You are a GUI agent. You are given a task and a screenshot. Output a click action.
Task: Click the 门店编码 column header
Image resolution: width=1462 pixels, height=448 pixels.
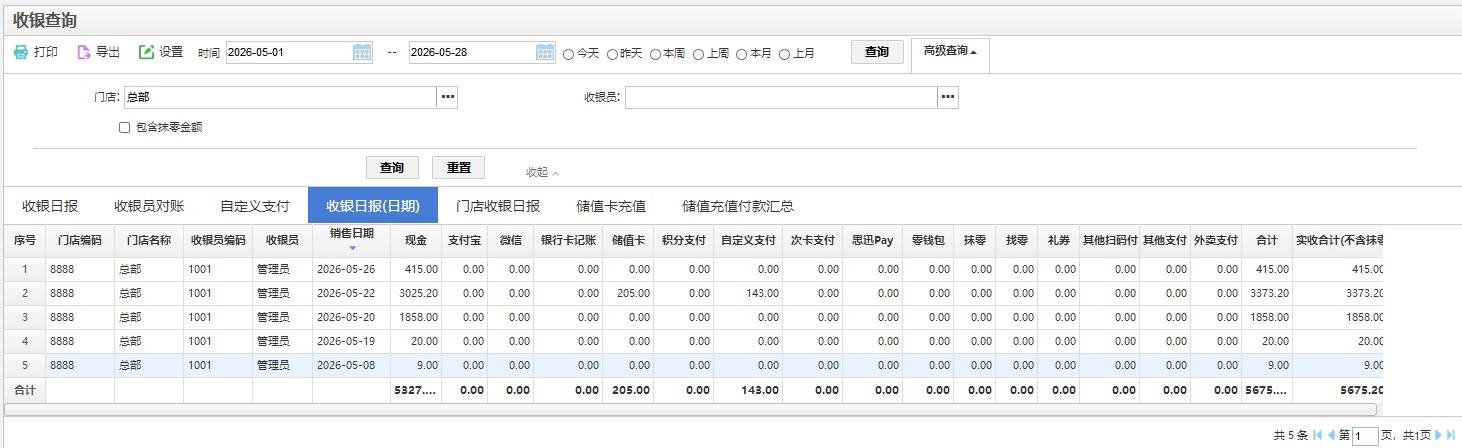pyautogui.click(x=80, y=240)
